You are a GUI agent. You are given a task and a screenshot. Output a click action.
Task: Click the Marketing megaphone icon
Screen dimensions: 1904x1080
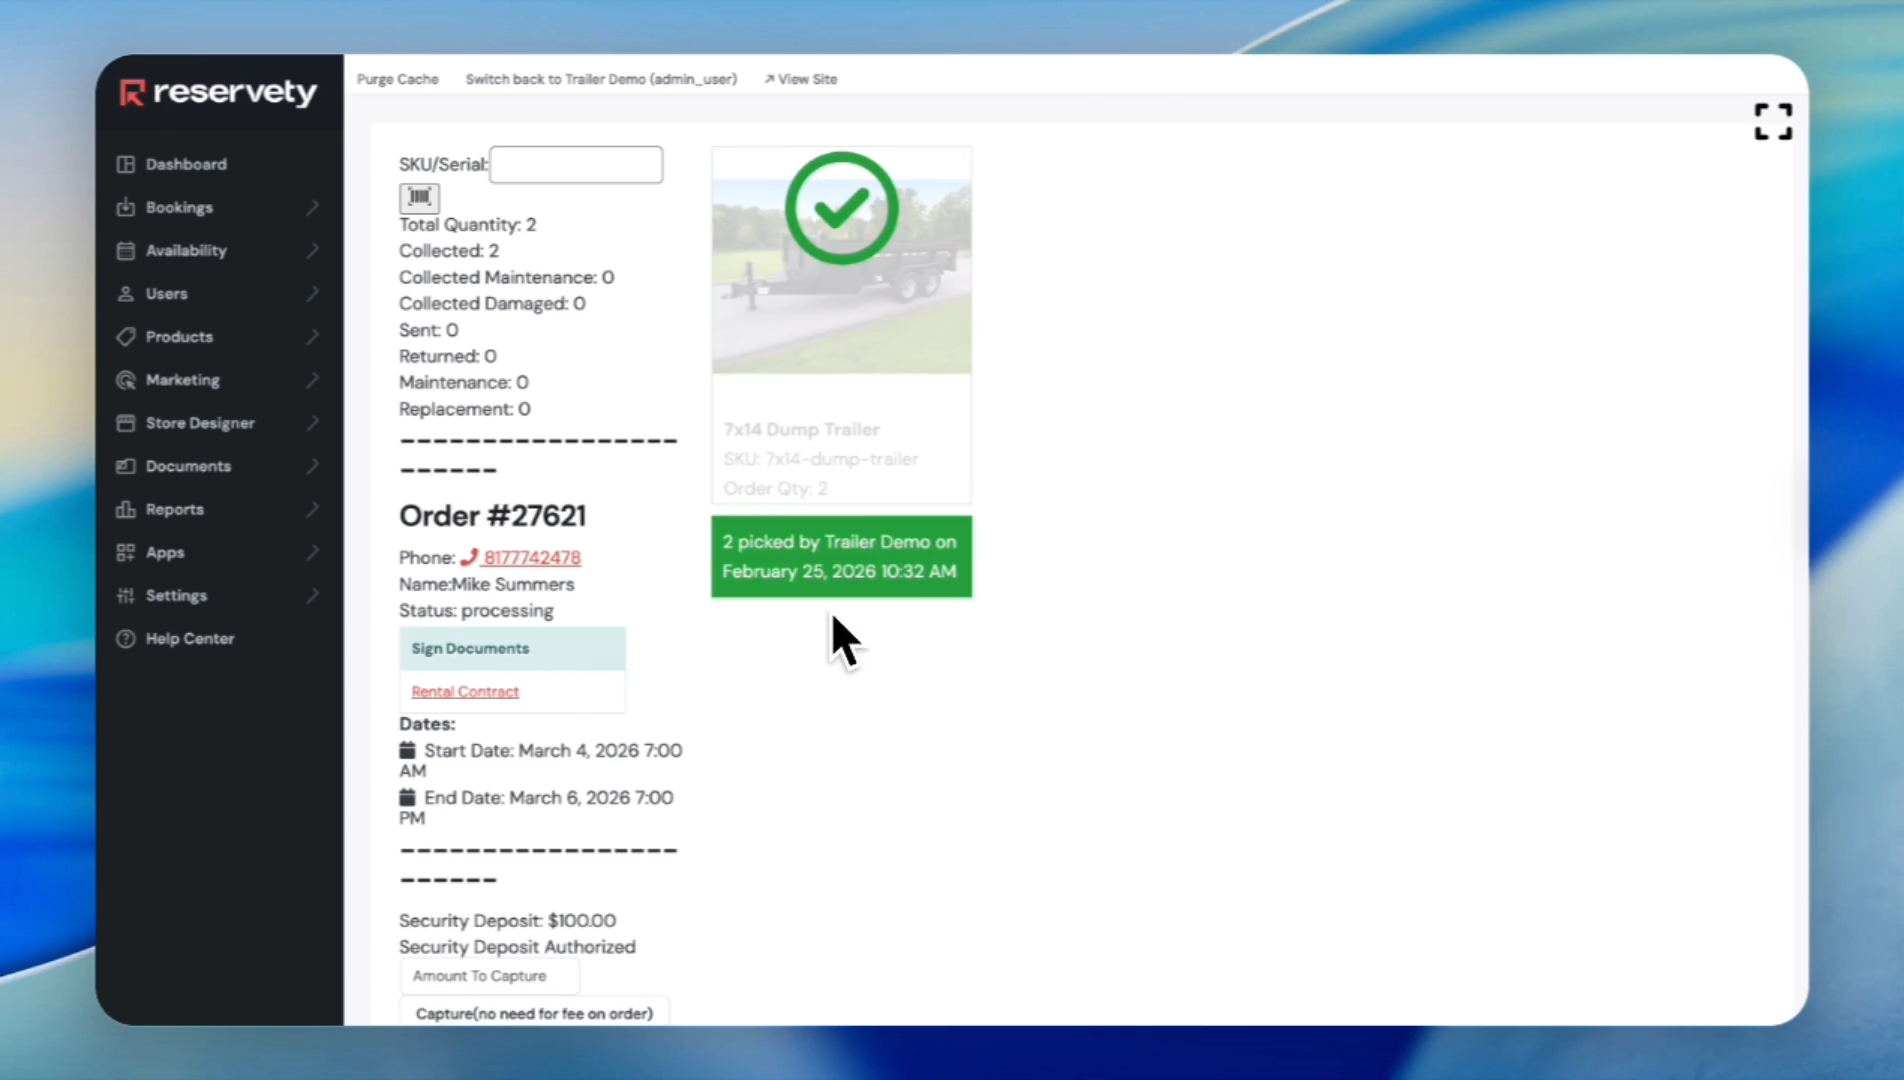(125, 380)
